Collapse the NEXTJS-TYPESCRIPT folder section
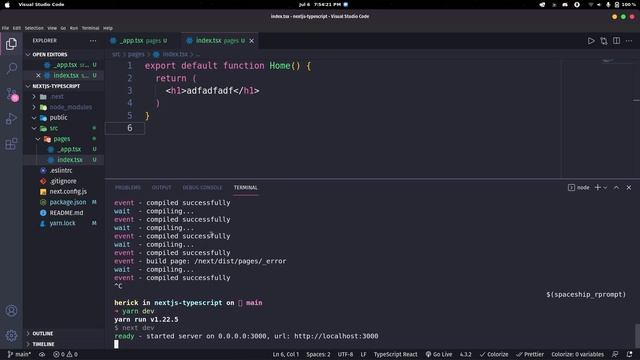 click(56, 86)
